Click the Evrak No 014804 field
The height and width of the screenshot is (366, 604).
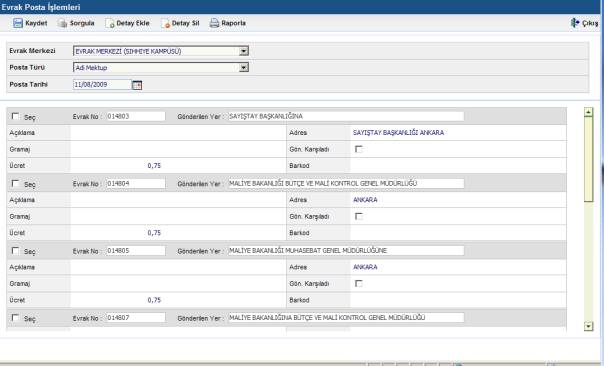coord(136,183)
